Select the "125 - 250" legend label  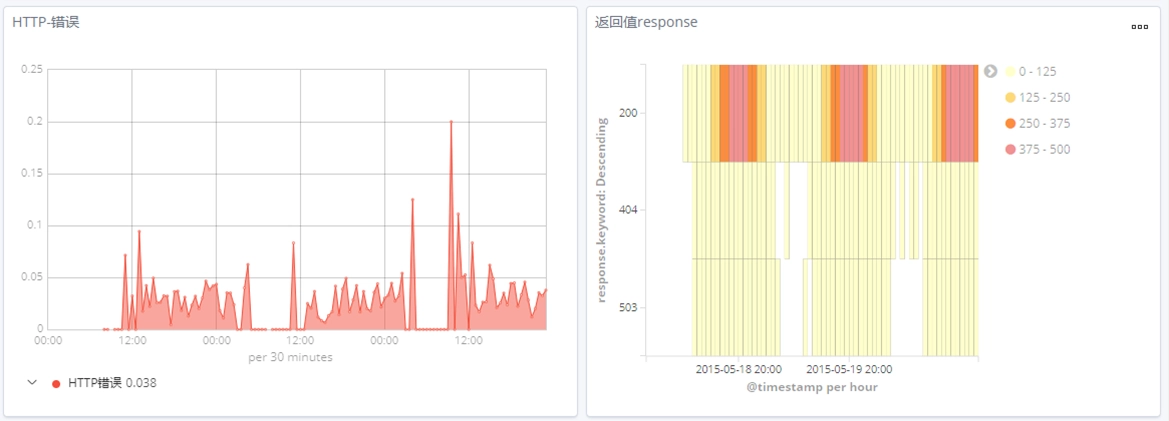pyautogui.click(x=1044, y=98)
